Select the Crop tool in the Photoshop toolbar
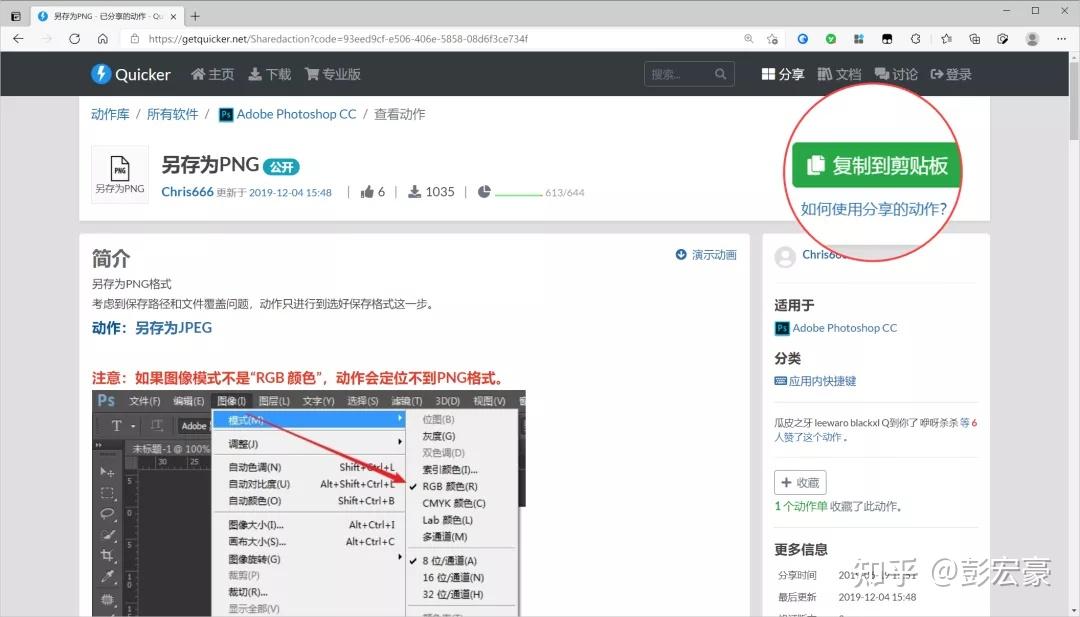1080x617 pixels. [110, 552]
